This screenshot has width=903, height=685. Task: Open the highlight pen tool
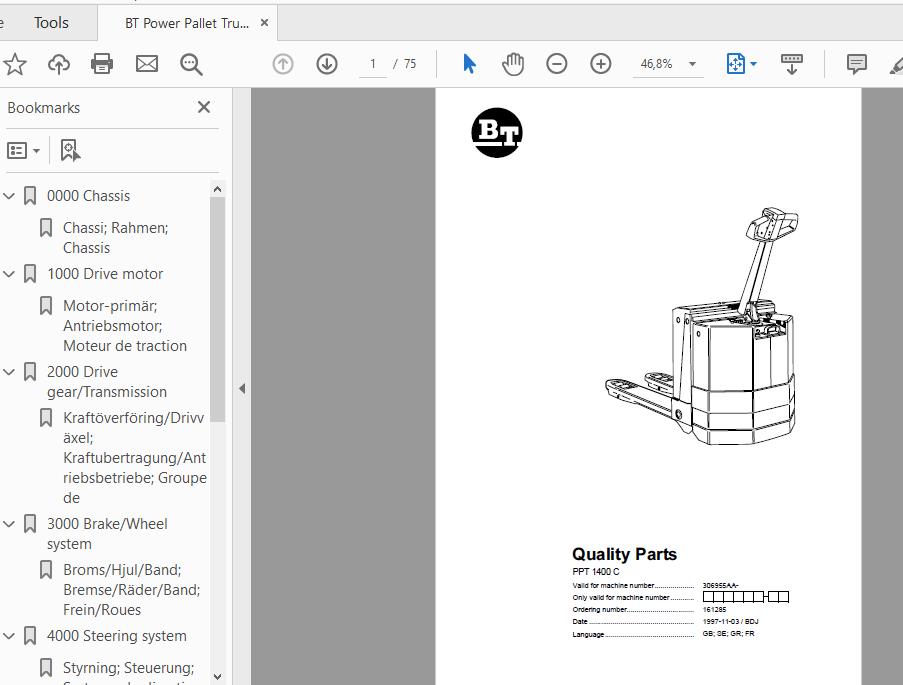click(896, 65)
